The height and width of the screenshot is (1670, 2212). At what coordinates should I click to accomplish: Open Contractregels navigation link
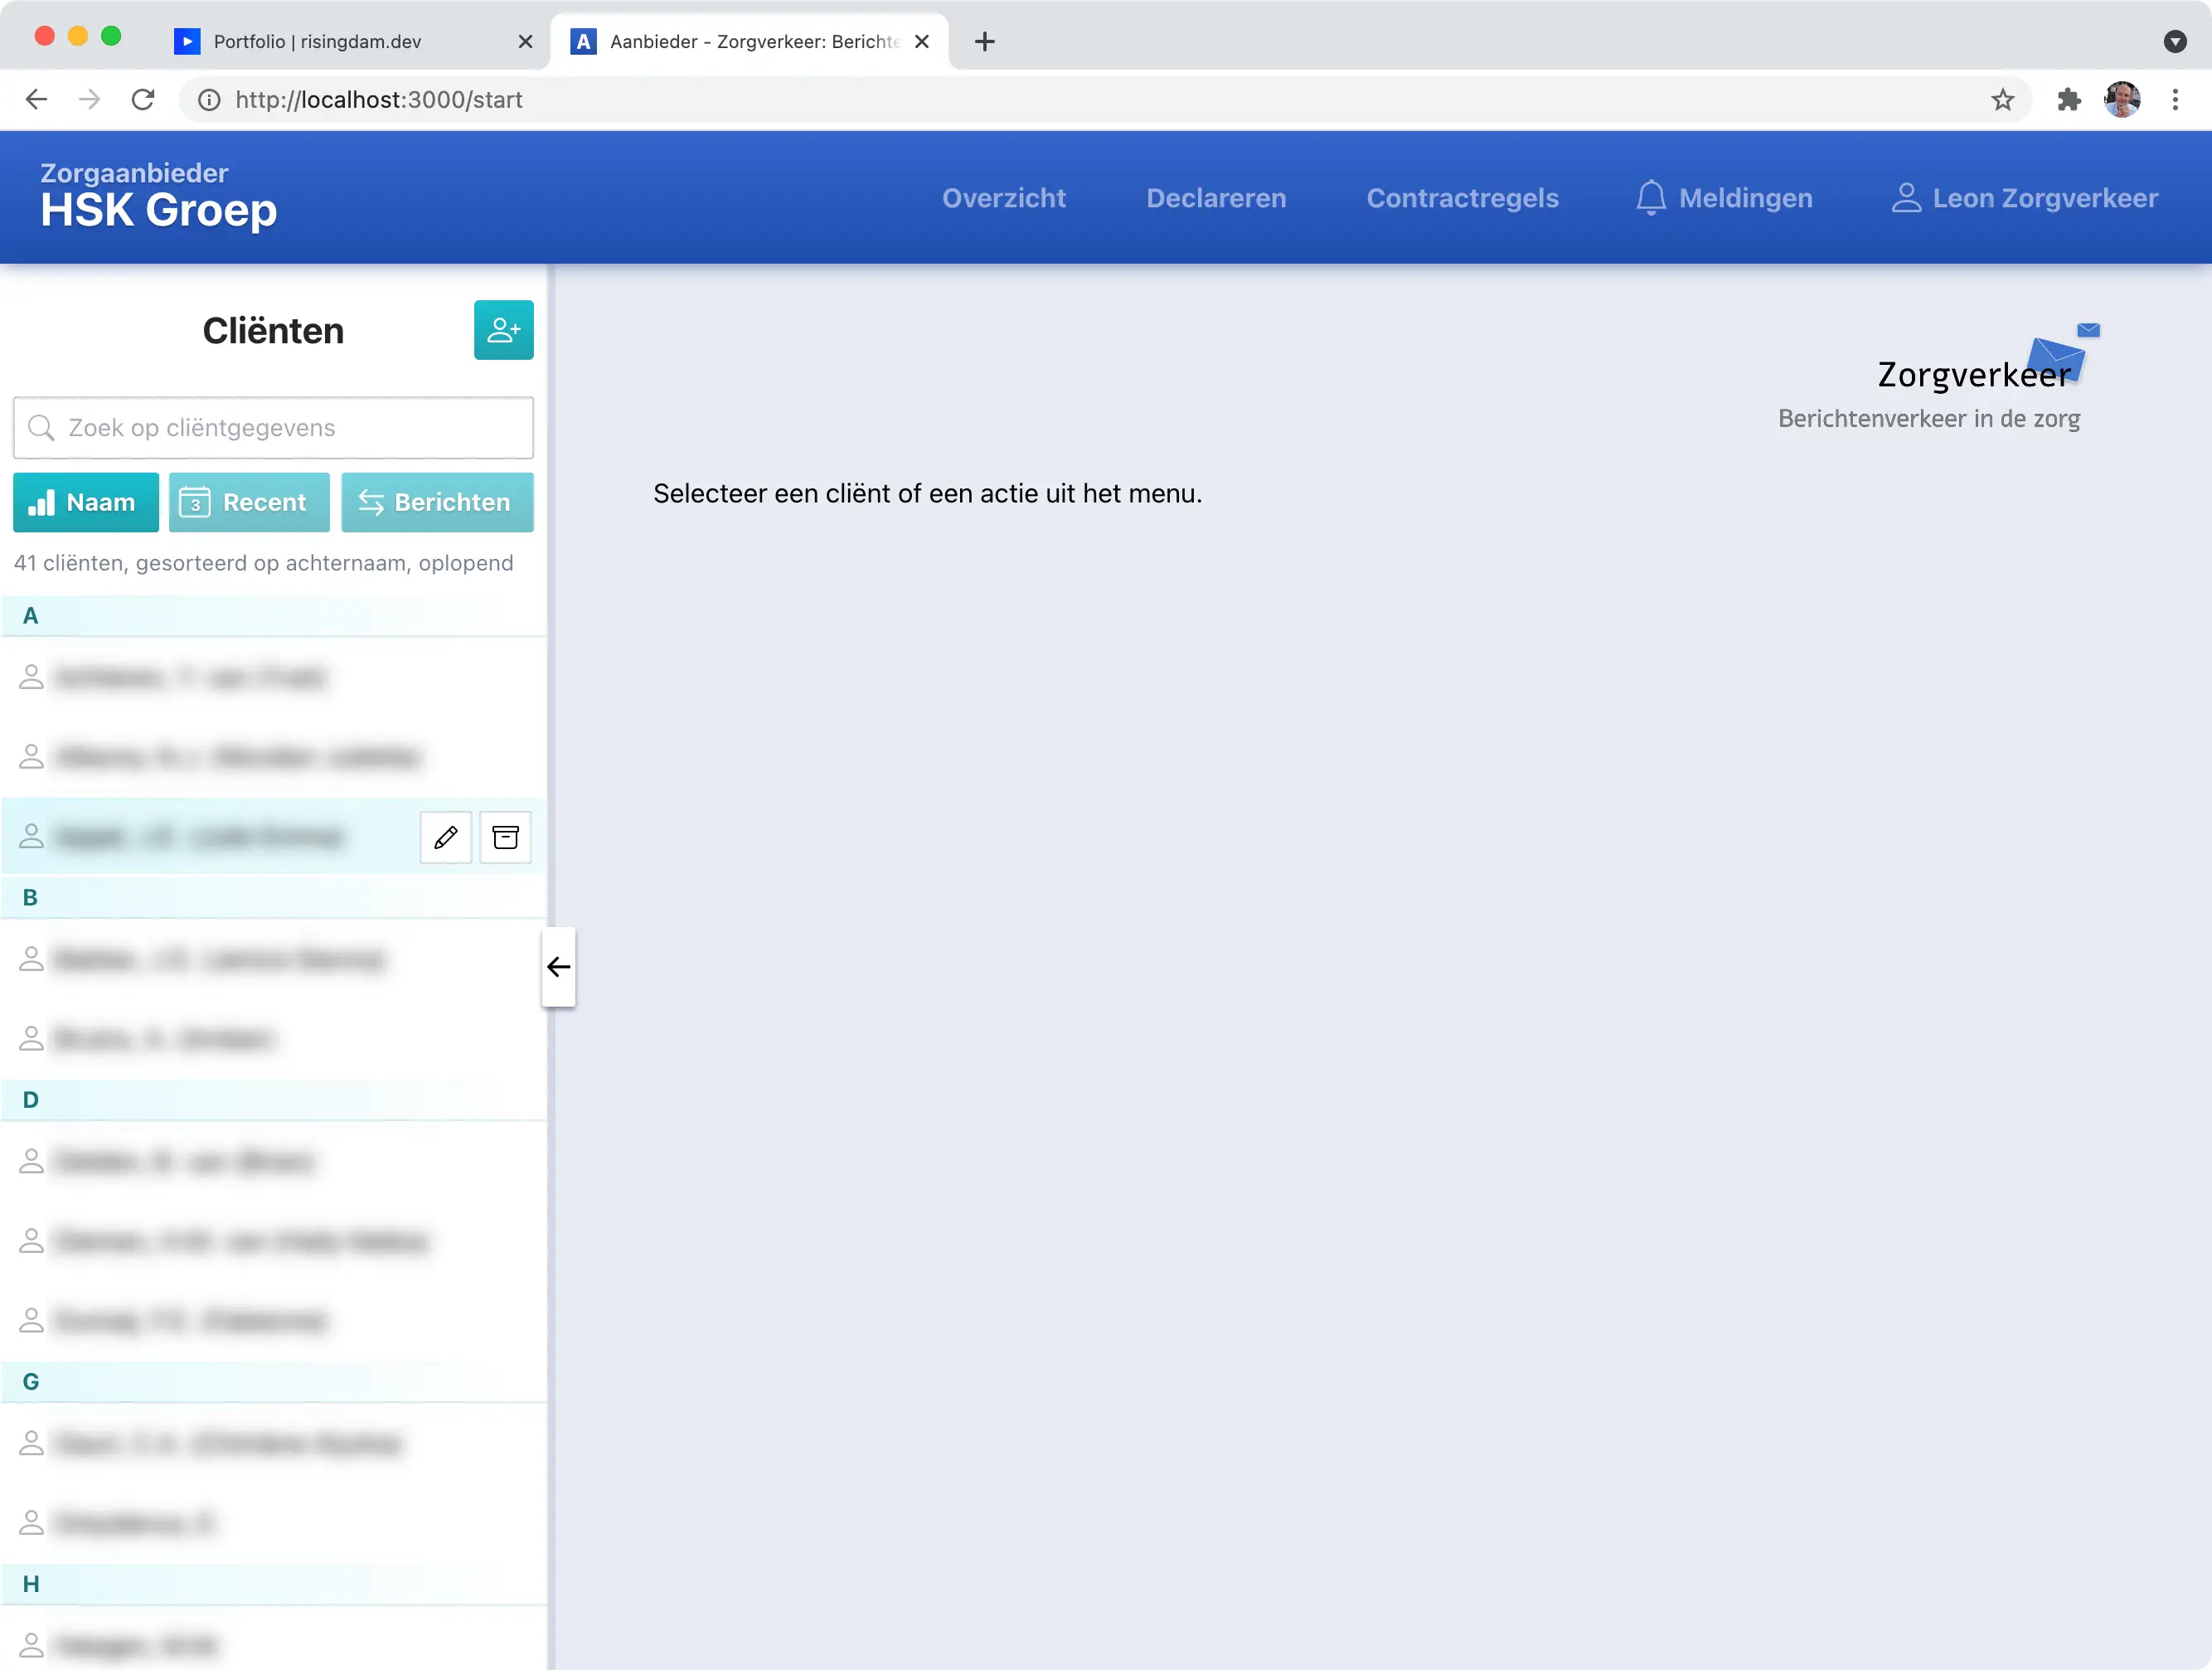[1462, 198]
